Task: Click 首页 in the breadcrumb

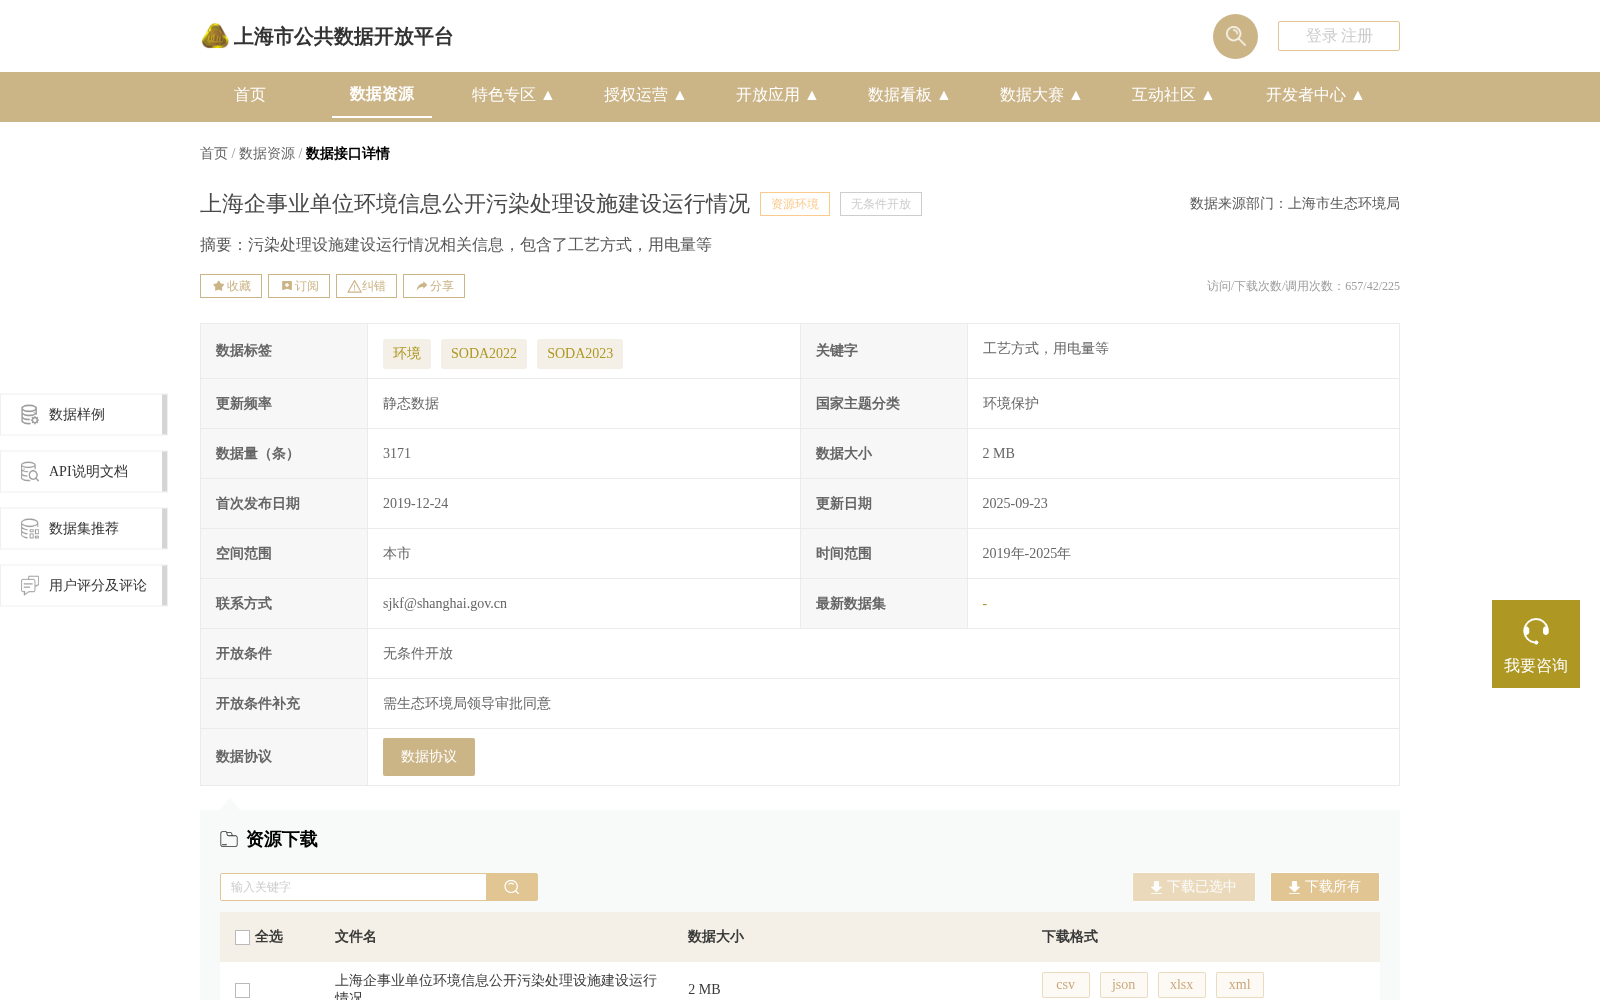Action: pyautogui.click(x=214, y=154)
